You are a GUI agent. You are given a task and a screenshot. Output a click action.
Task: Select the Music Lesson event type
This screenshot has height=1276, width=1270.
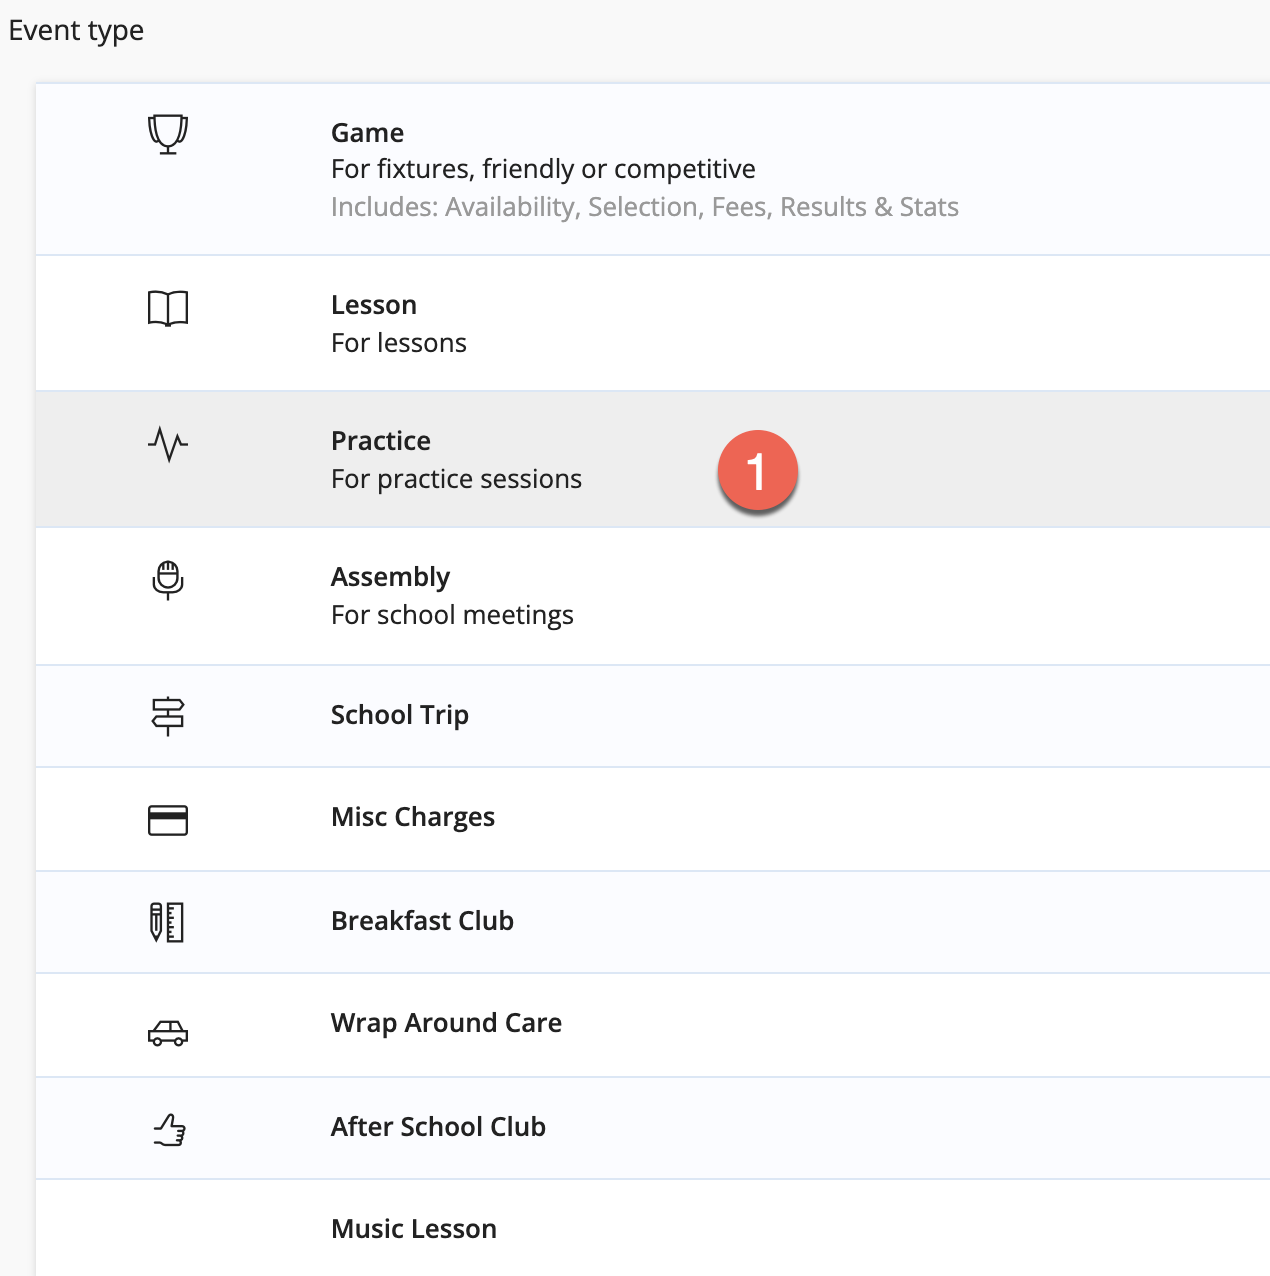(653, 1228)
